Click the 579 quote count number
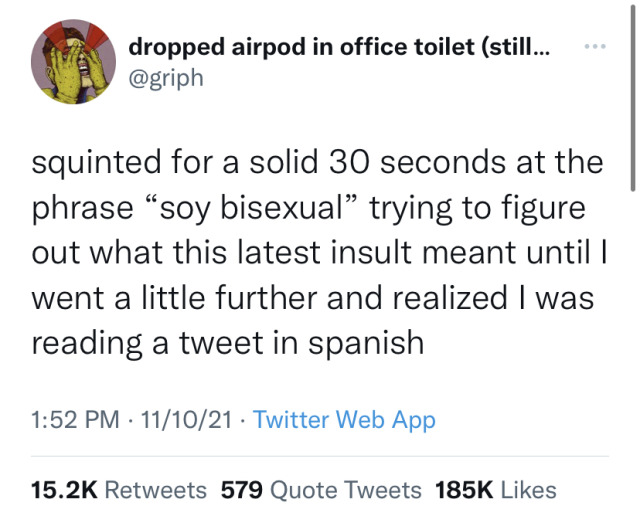 241,490
